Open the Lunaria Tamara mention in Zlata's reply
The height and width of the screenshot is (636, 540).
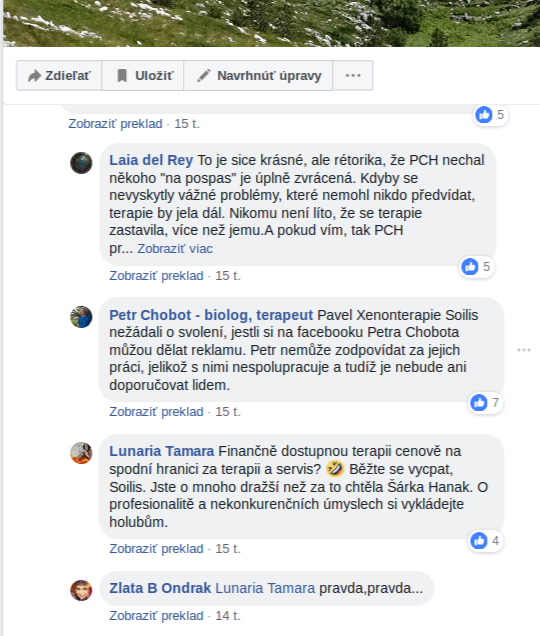(x=265, y=588)
